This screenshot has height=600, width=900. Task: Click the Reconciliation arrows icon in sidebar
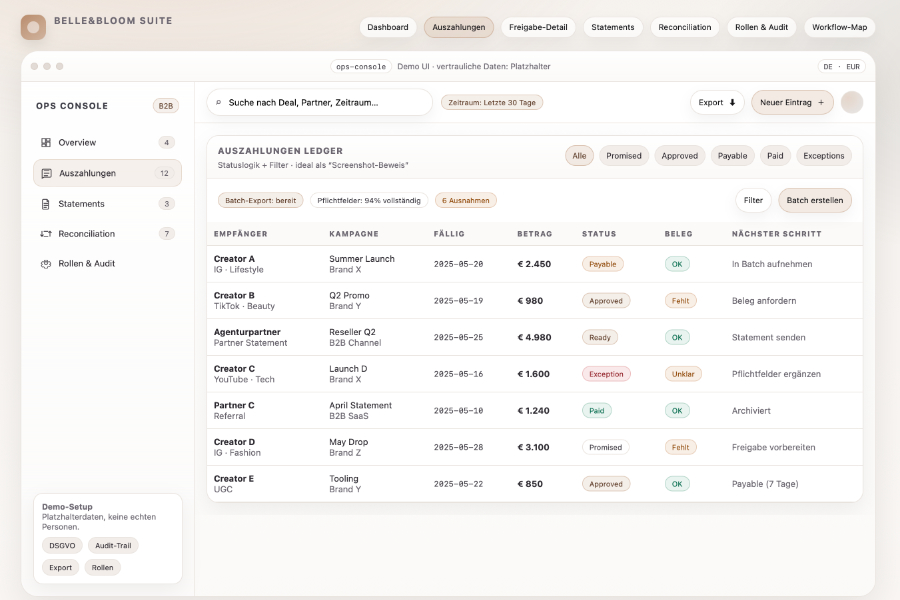coord(46,234)
